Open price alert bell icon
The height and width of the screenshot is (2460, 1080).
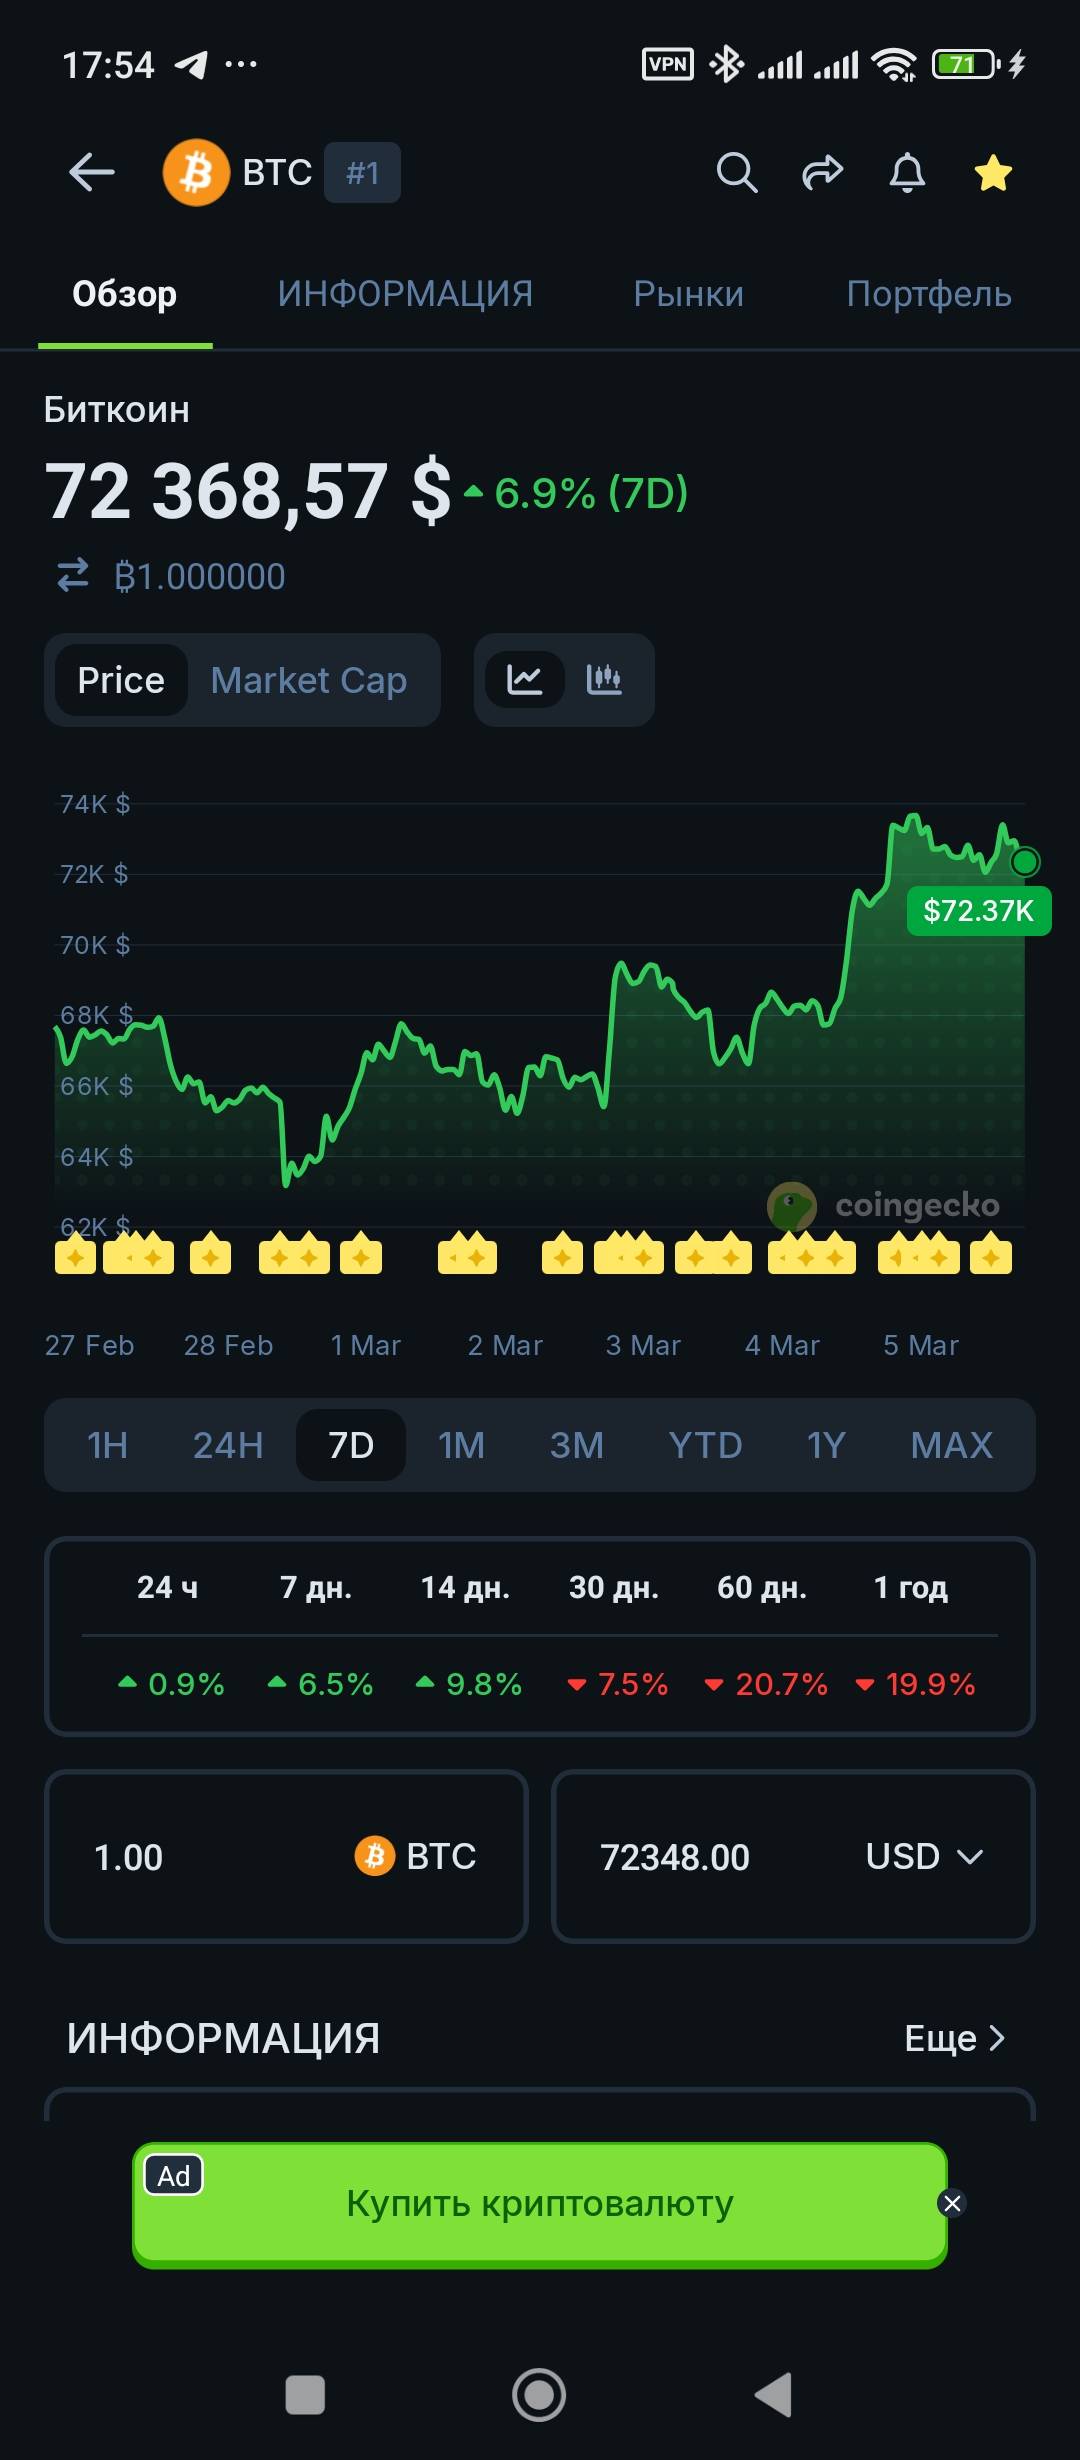(907, 173)
